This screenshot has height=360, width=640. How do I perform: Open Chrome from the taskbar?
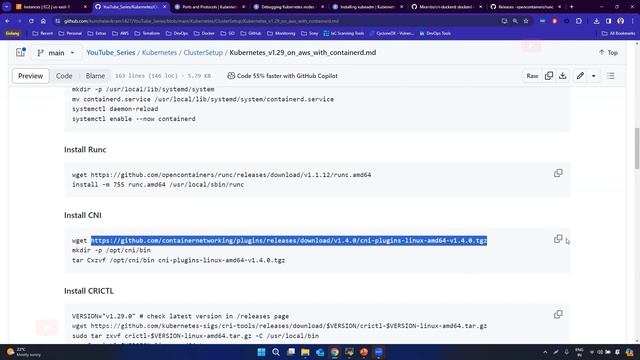pyautogui.click(x=335, y=352)
